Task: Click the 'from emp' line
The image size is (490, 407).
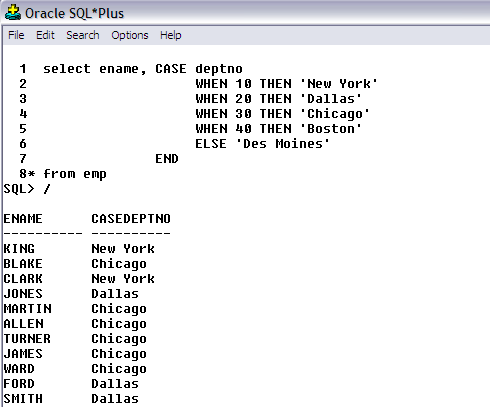Action: click(75, 174)
